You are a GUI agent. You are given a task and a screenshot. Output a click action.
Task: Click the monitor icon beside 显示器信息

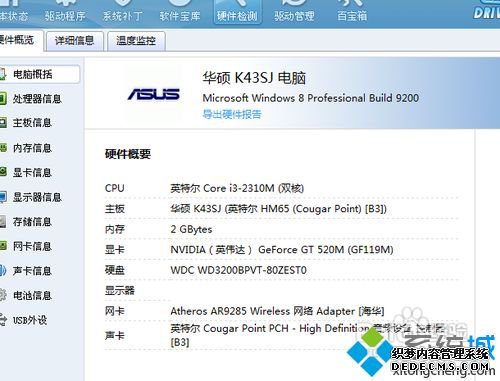[3, 197]
